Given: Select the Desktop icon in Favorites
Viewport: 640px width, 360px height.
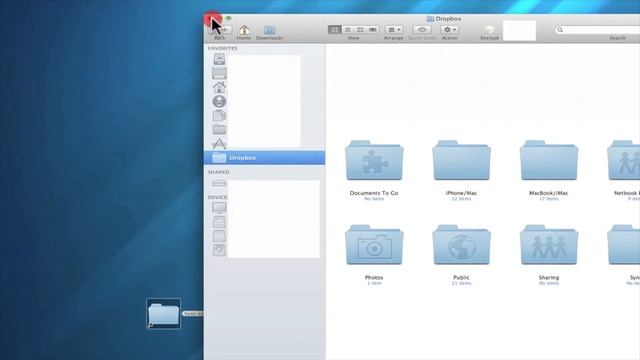Looking at the screenshot, I should (219, 73).
